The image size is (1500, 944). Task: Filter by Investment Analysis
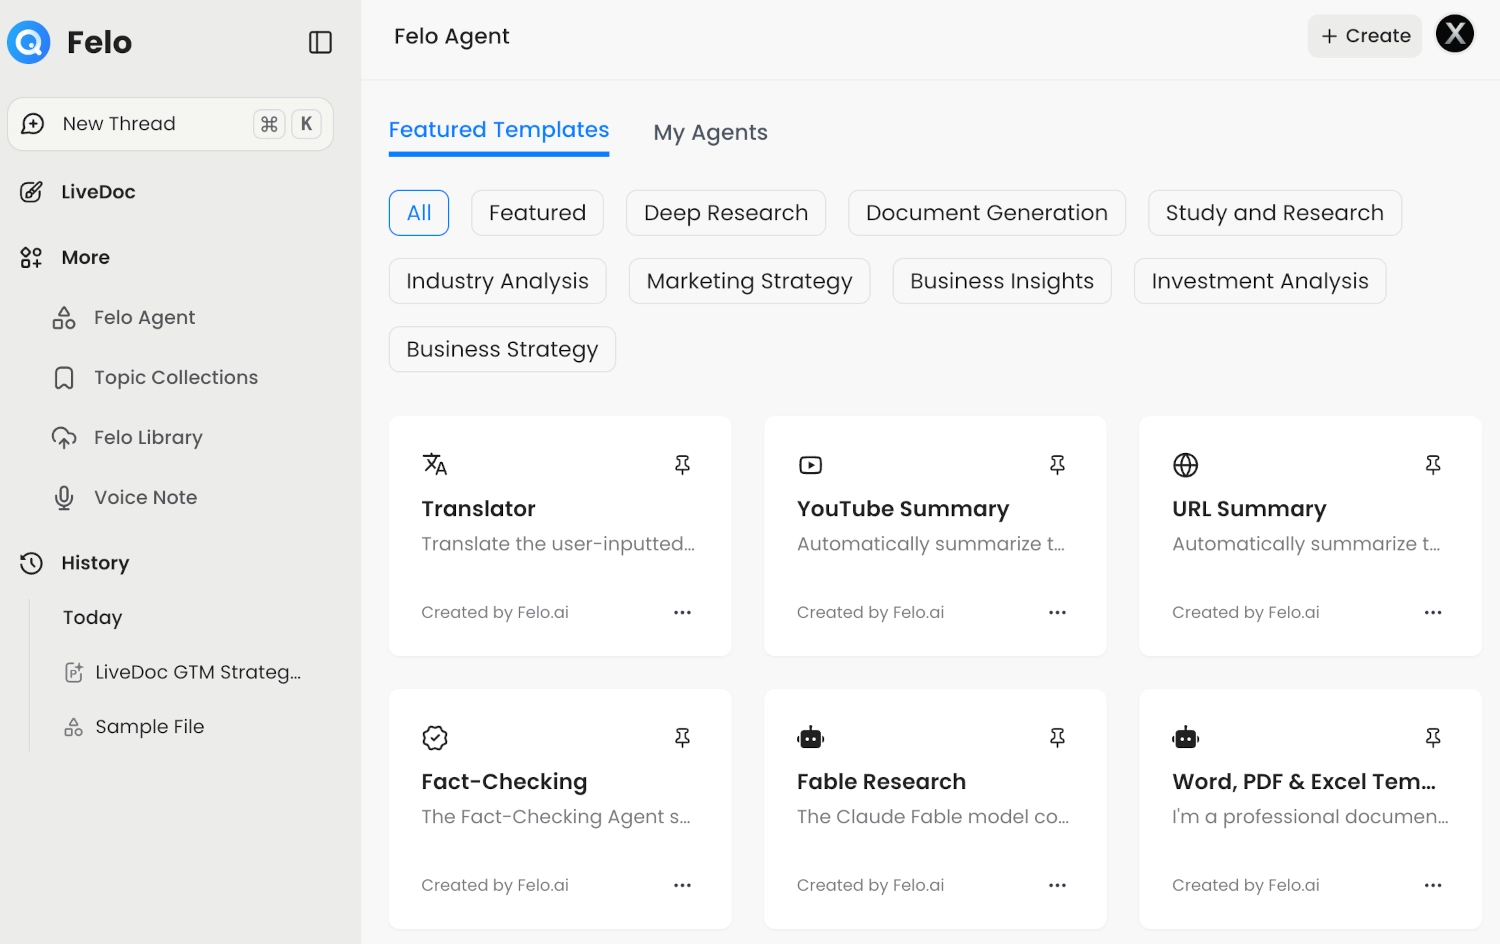pyautogui.click(x=1260, y=281)
